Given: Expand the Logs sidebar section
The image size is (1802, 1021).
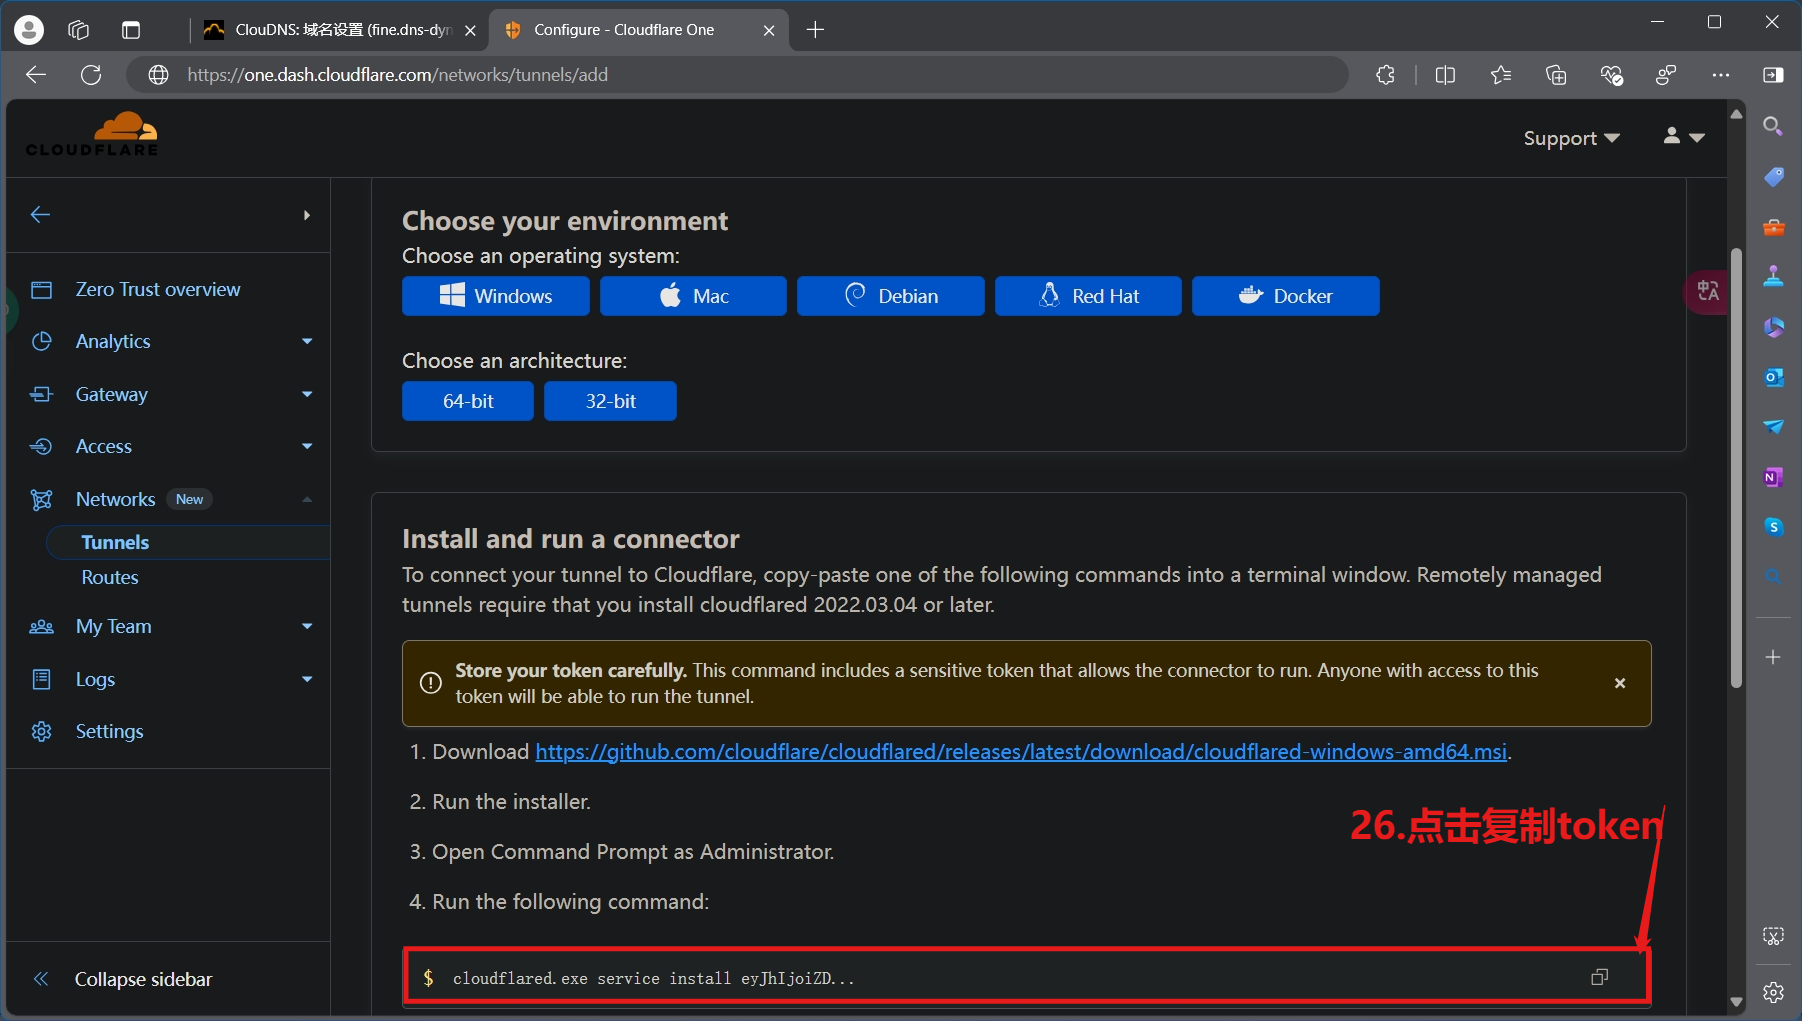Looking at the screenshot, I should pos(307,679).
